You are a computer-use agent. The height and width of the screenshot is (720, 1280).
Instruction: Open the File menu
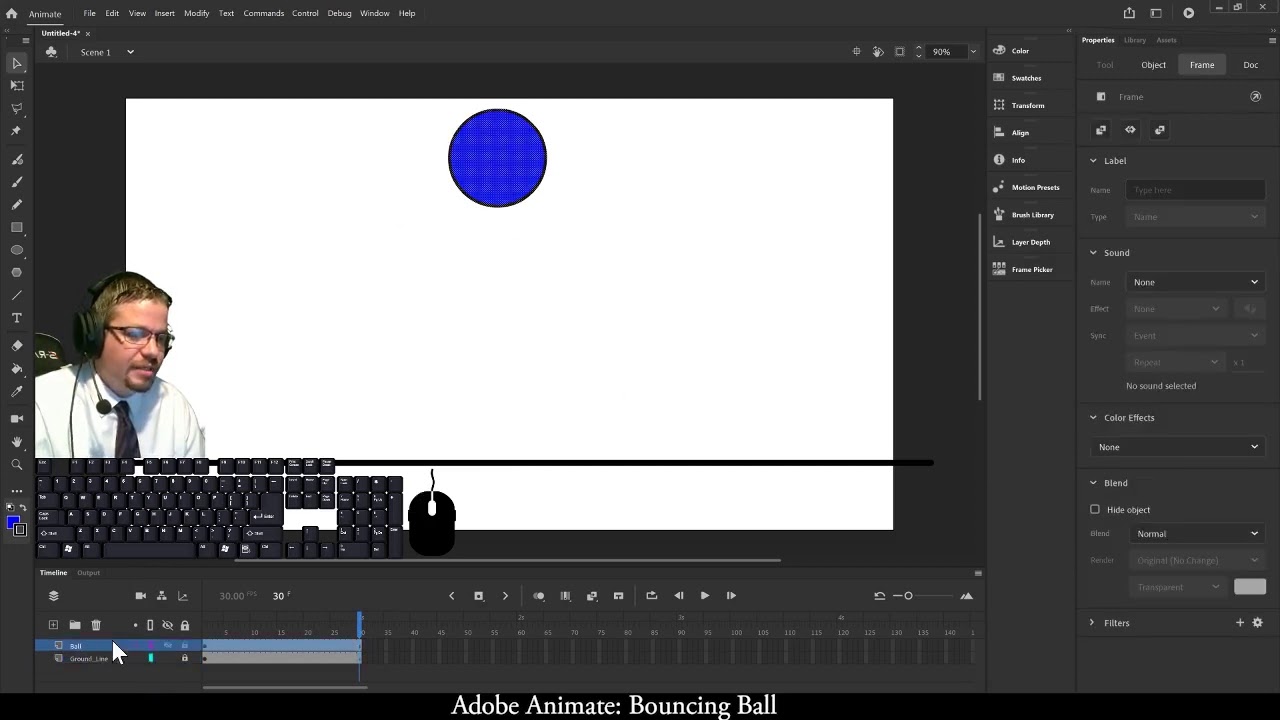click(x=89, y=13)
